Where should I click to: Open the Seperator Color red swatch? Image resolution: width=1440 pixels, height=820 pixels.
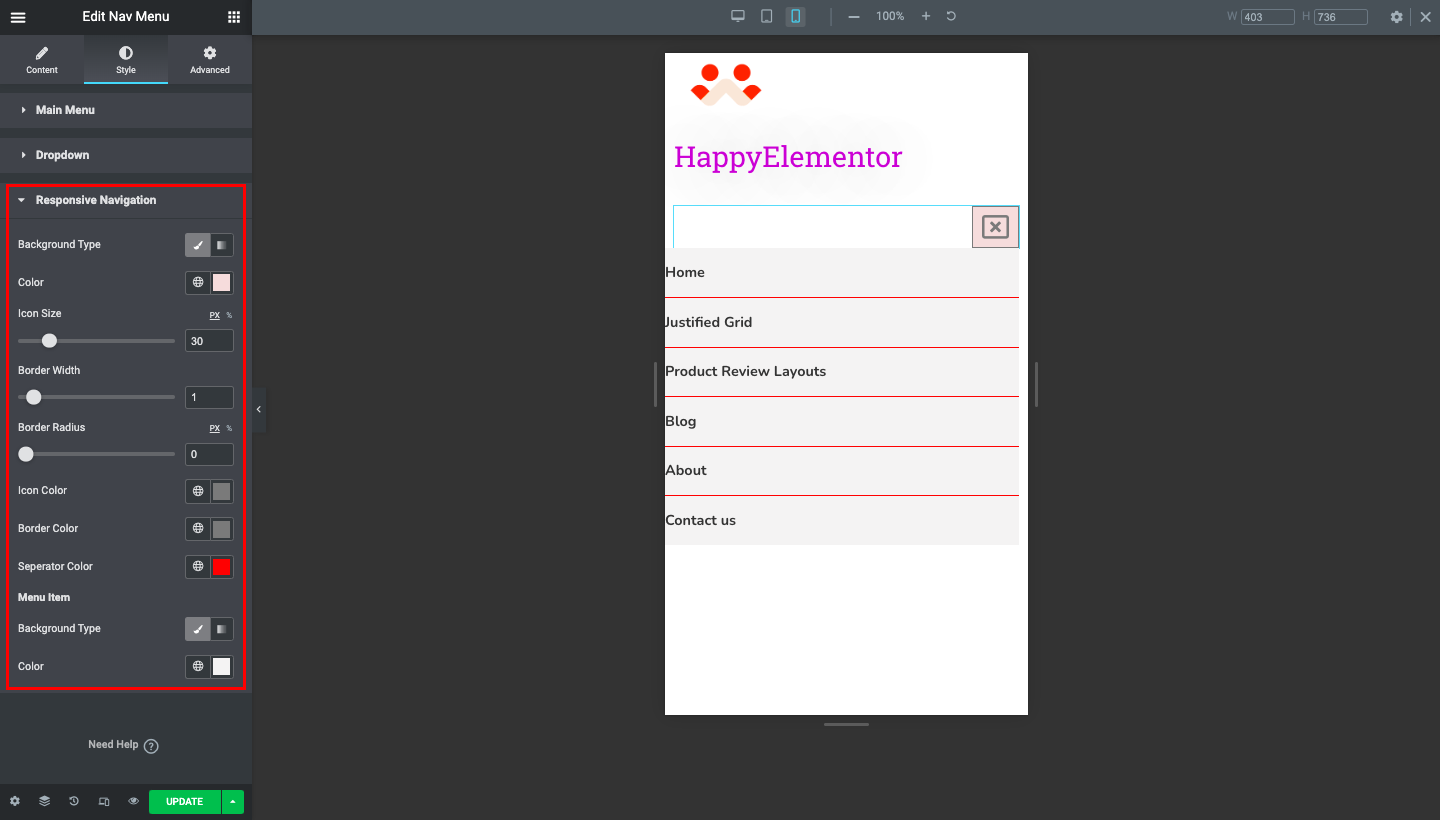221,566
